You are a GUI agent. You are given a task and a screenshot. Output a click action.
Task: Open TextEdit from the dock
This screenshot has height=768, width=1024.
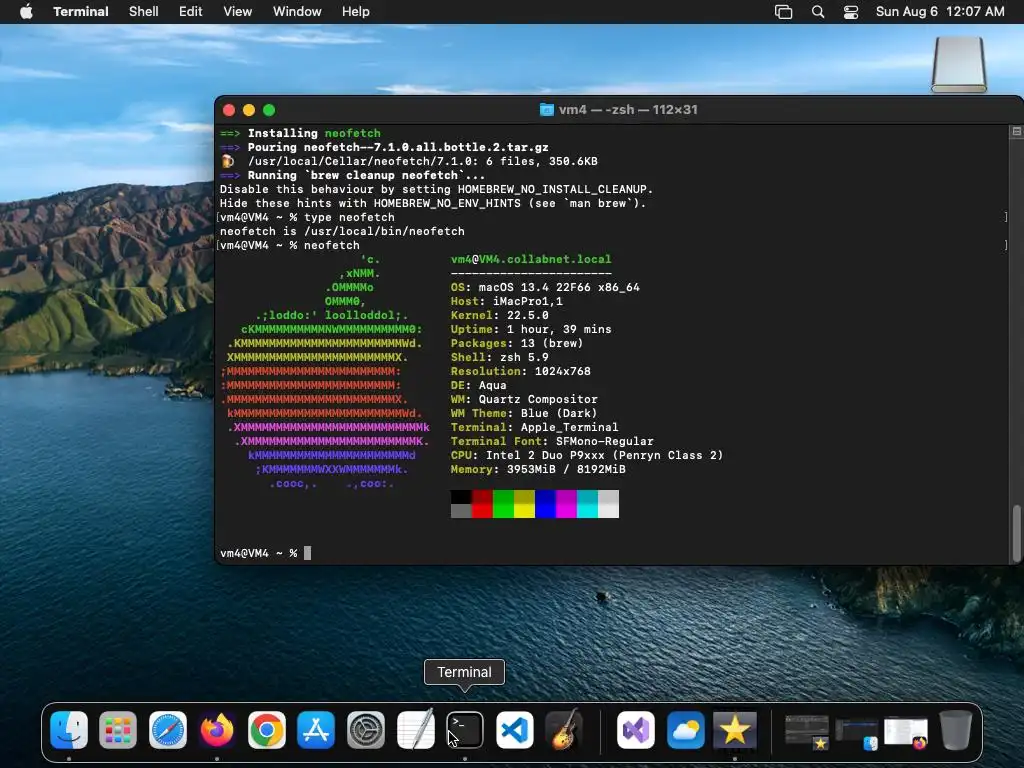415,729
